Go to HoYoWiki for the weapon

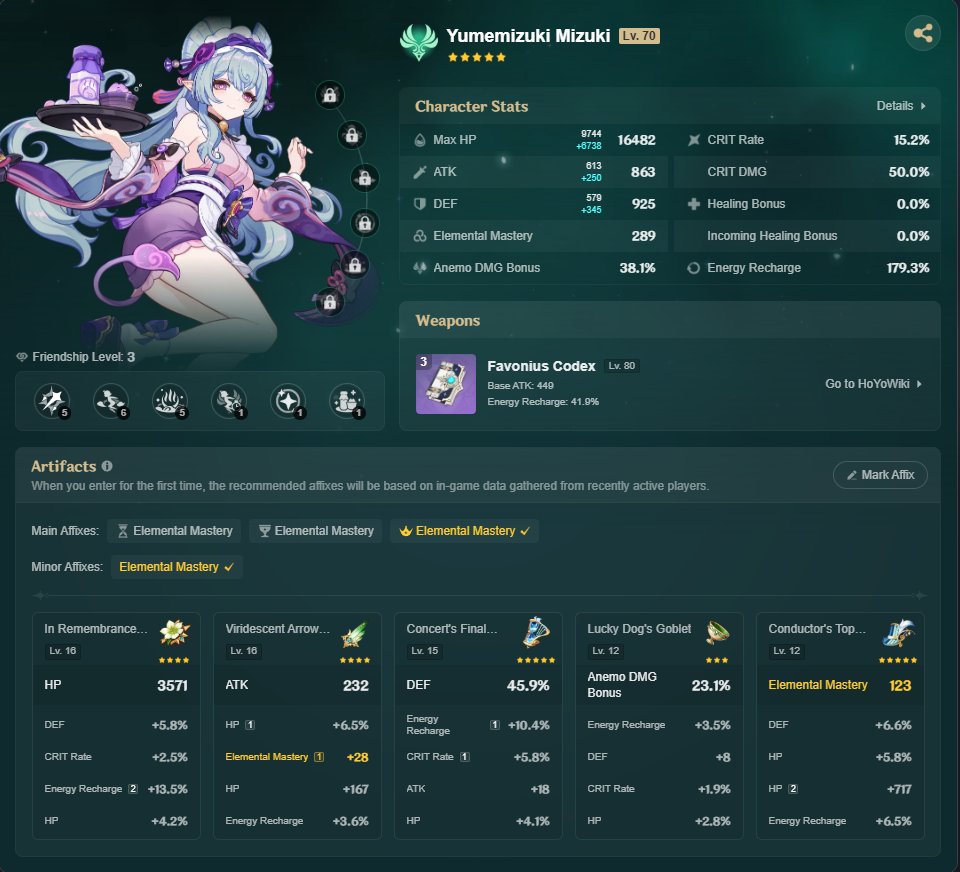(x=874, y=384)
